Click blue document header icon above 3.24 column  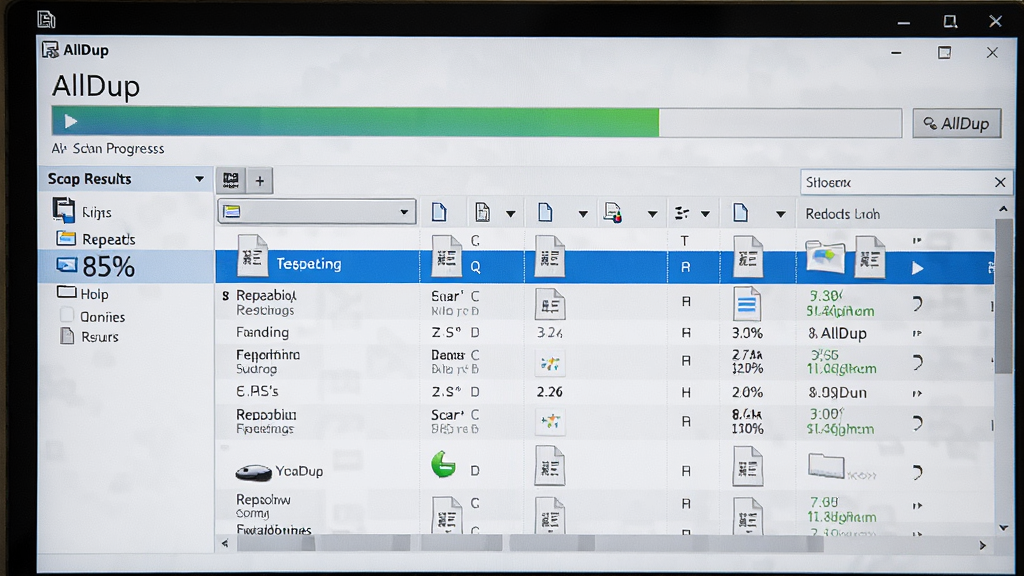point(545,212)
